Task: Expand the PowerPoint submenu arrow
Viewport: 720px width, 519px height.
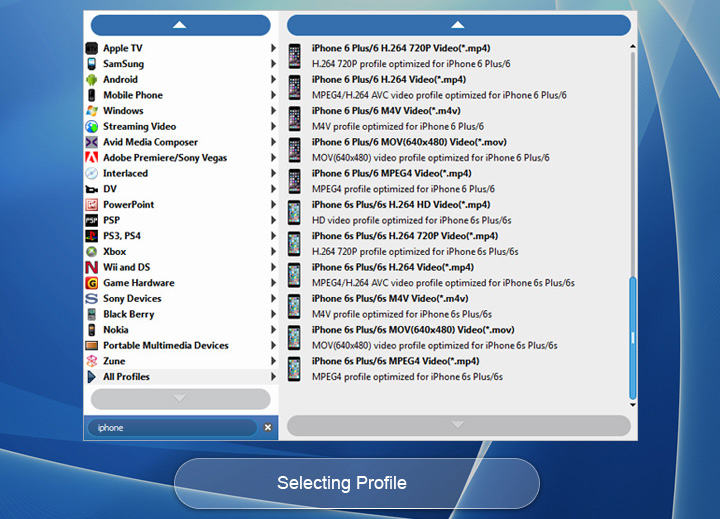Action: (273, 205)
